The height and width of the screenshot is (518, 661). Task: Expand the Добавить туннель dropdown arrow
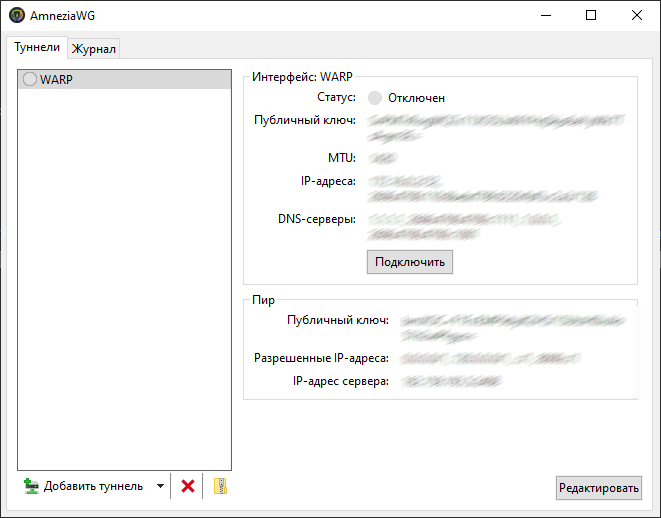[x=160, y=486]
